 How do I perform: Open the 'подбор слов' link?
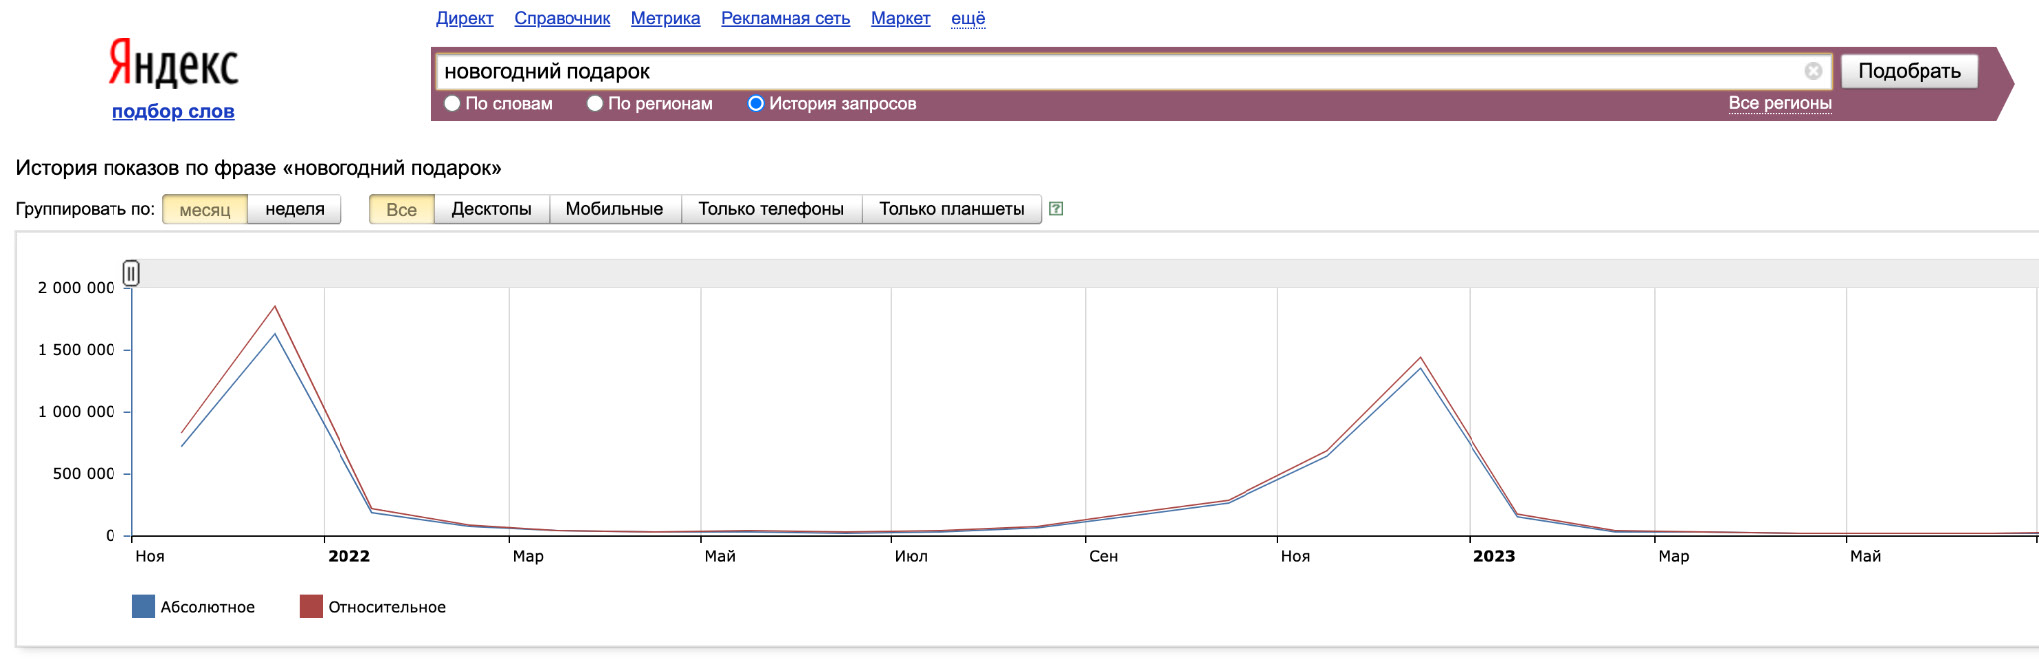click(x=173, y=111)
